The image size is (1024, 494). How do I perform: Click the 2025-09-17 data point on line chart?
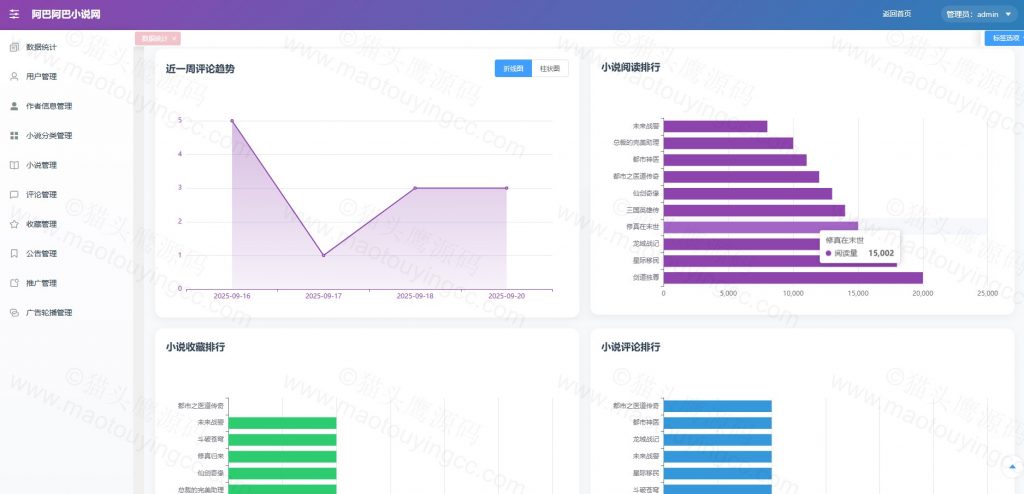coord(323,255)
